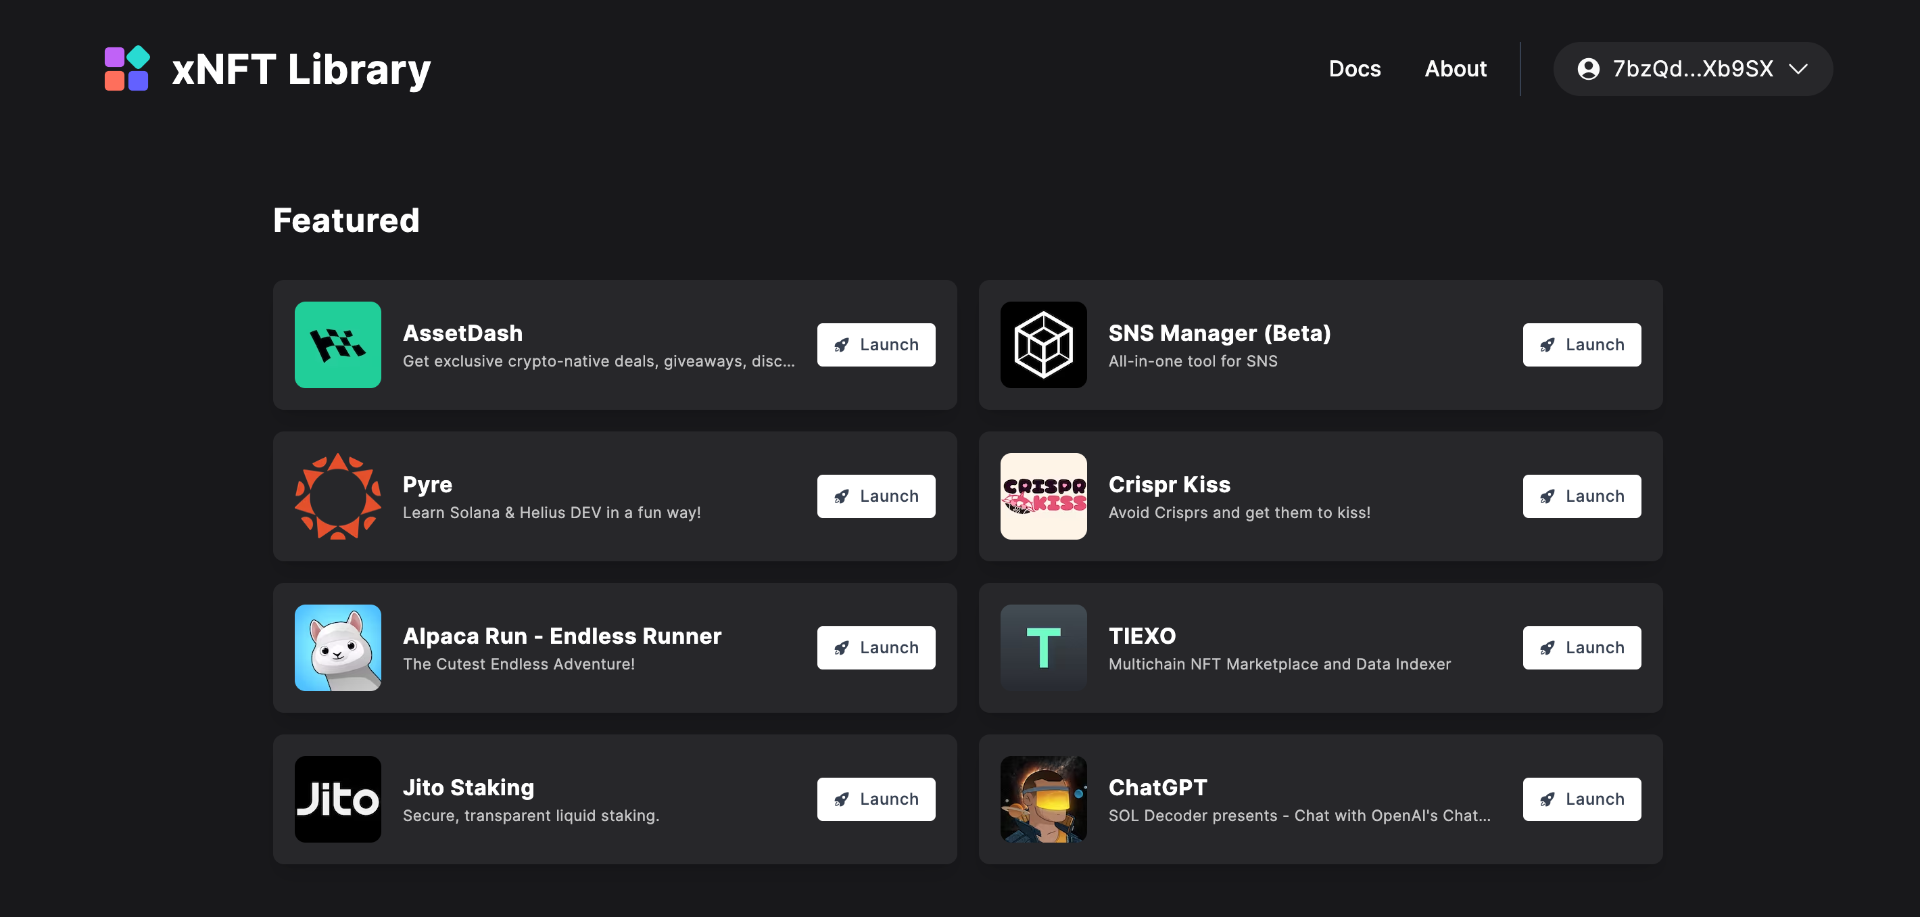Click 'All-in-one tool for SNS' description

pyautogui.click(x=1193, y=361)
